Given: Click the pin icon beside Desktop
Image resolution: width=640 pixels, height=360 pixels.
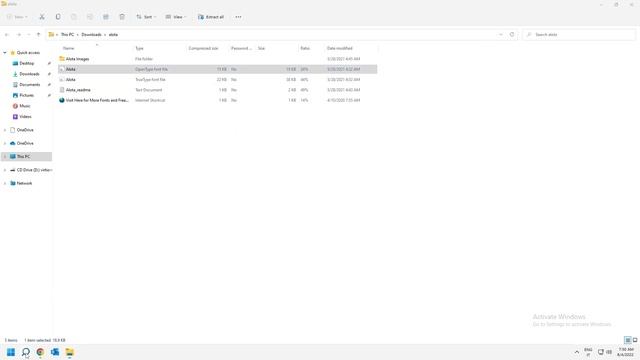Looking at the screenshot, I should (x=49, y=63).
